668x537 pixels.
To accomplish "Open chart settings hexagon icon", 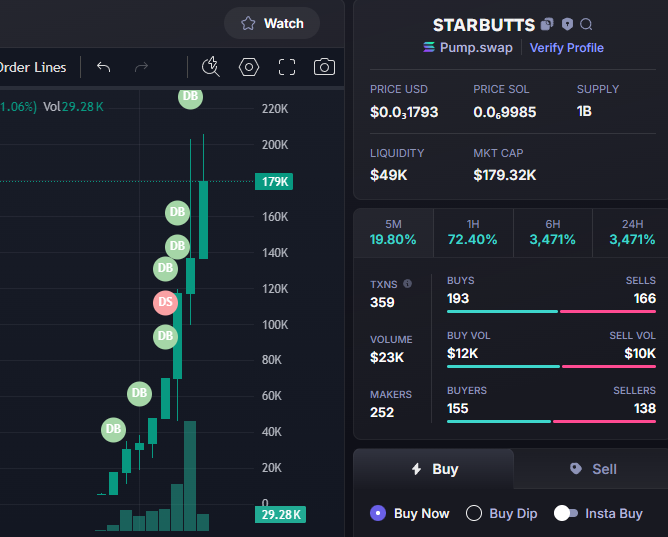I will [249, 67].
